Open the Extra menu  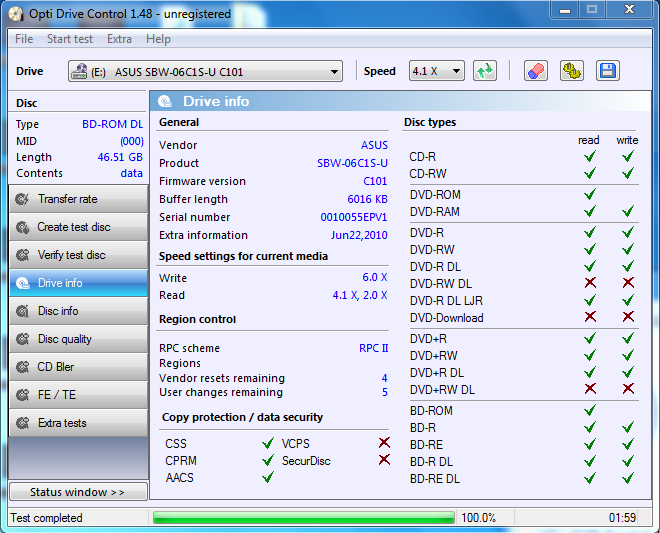tap(119, 39)
